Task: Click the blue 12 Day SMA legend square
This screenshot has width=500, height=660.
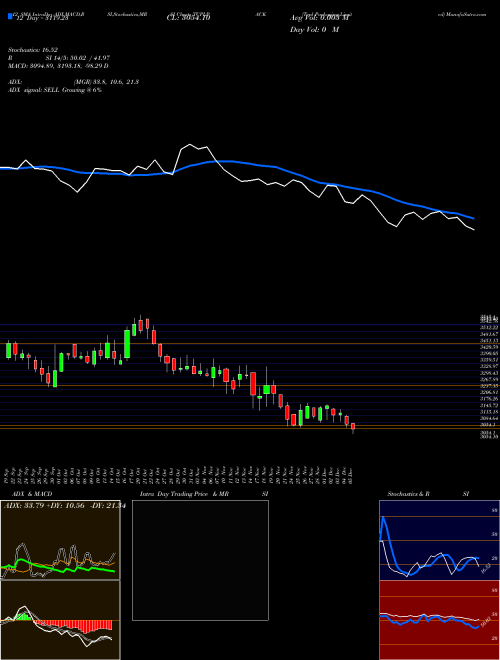Action: (11, 17)
